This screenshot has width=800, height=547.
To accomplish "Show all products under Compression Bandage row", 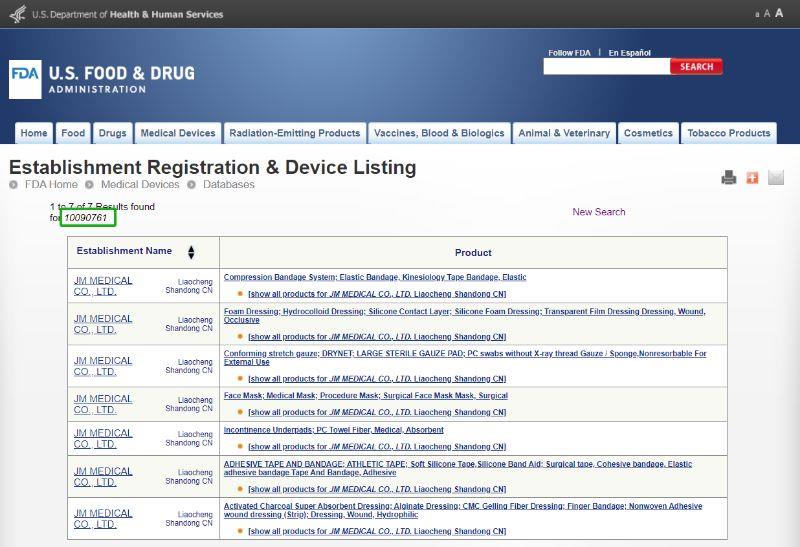I will pyautogui.click(x=377, y=294).
